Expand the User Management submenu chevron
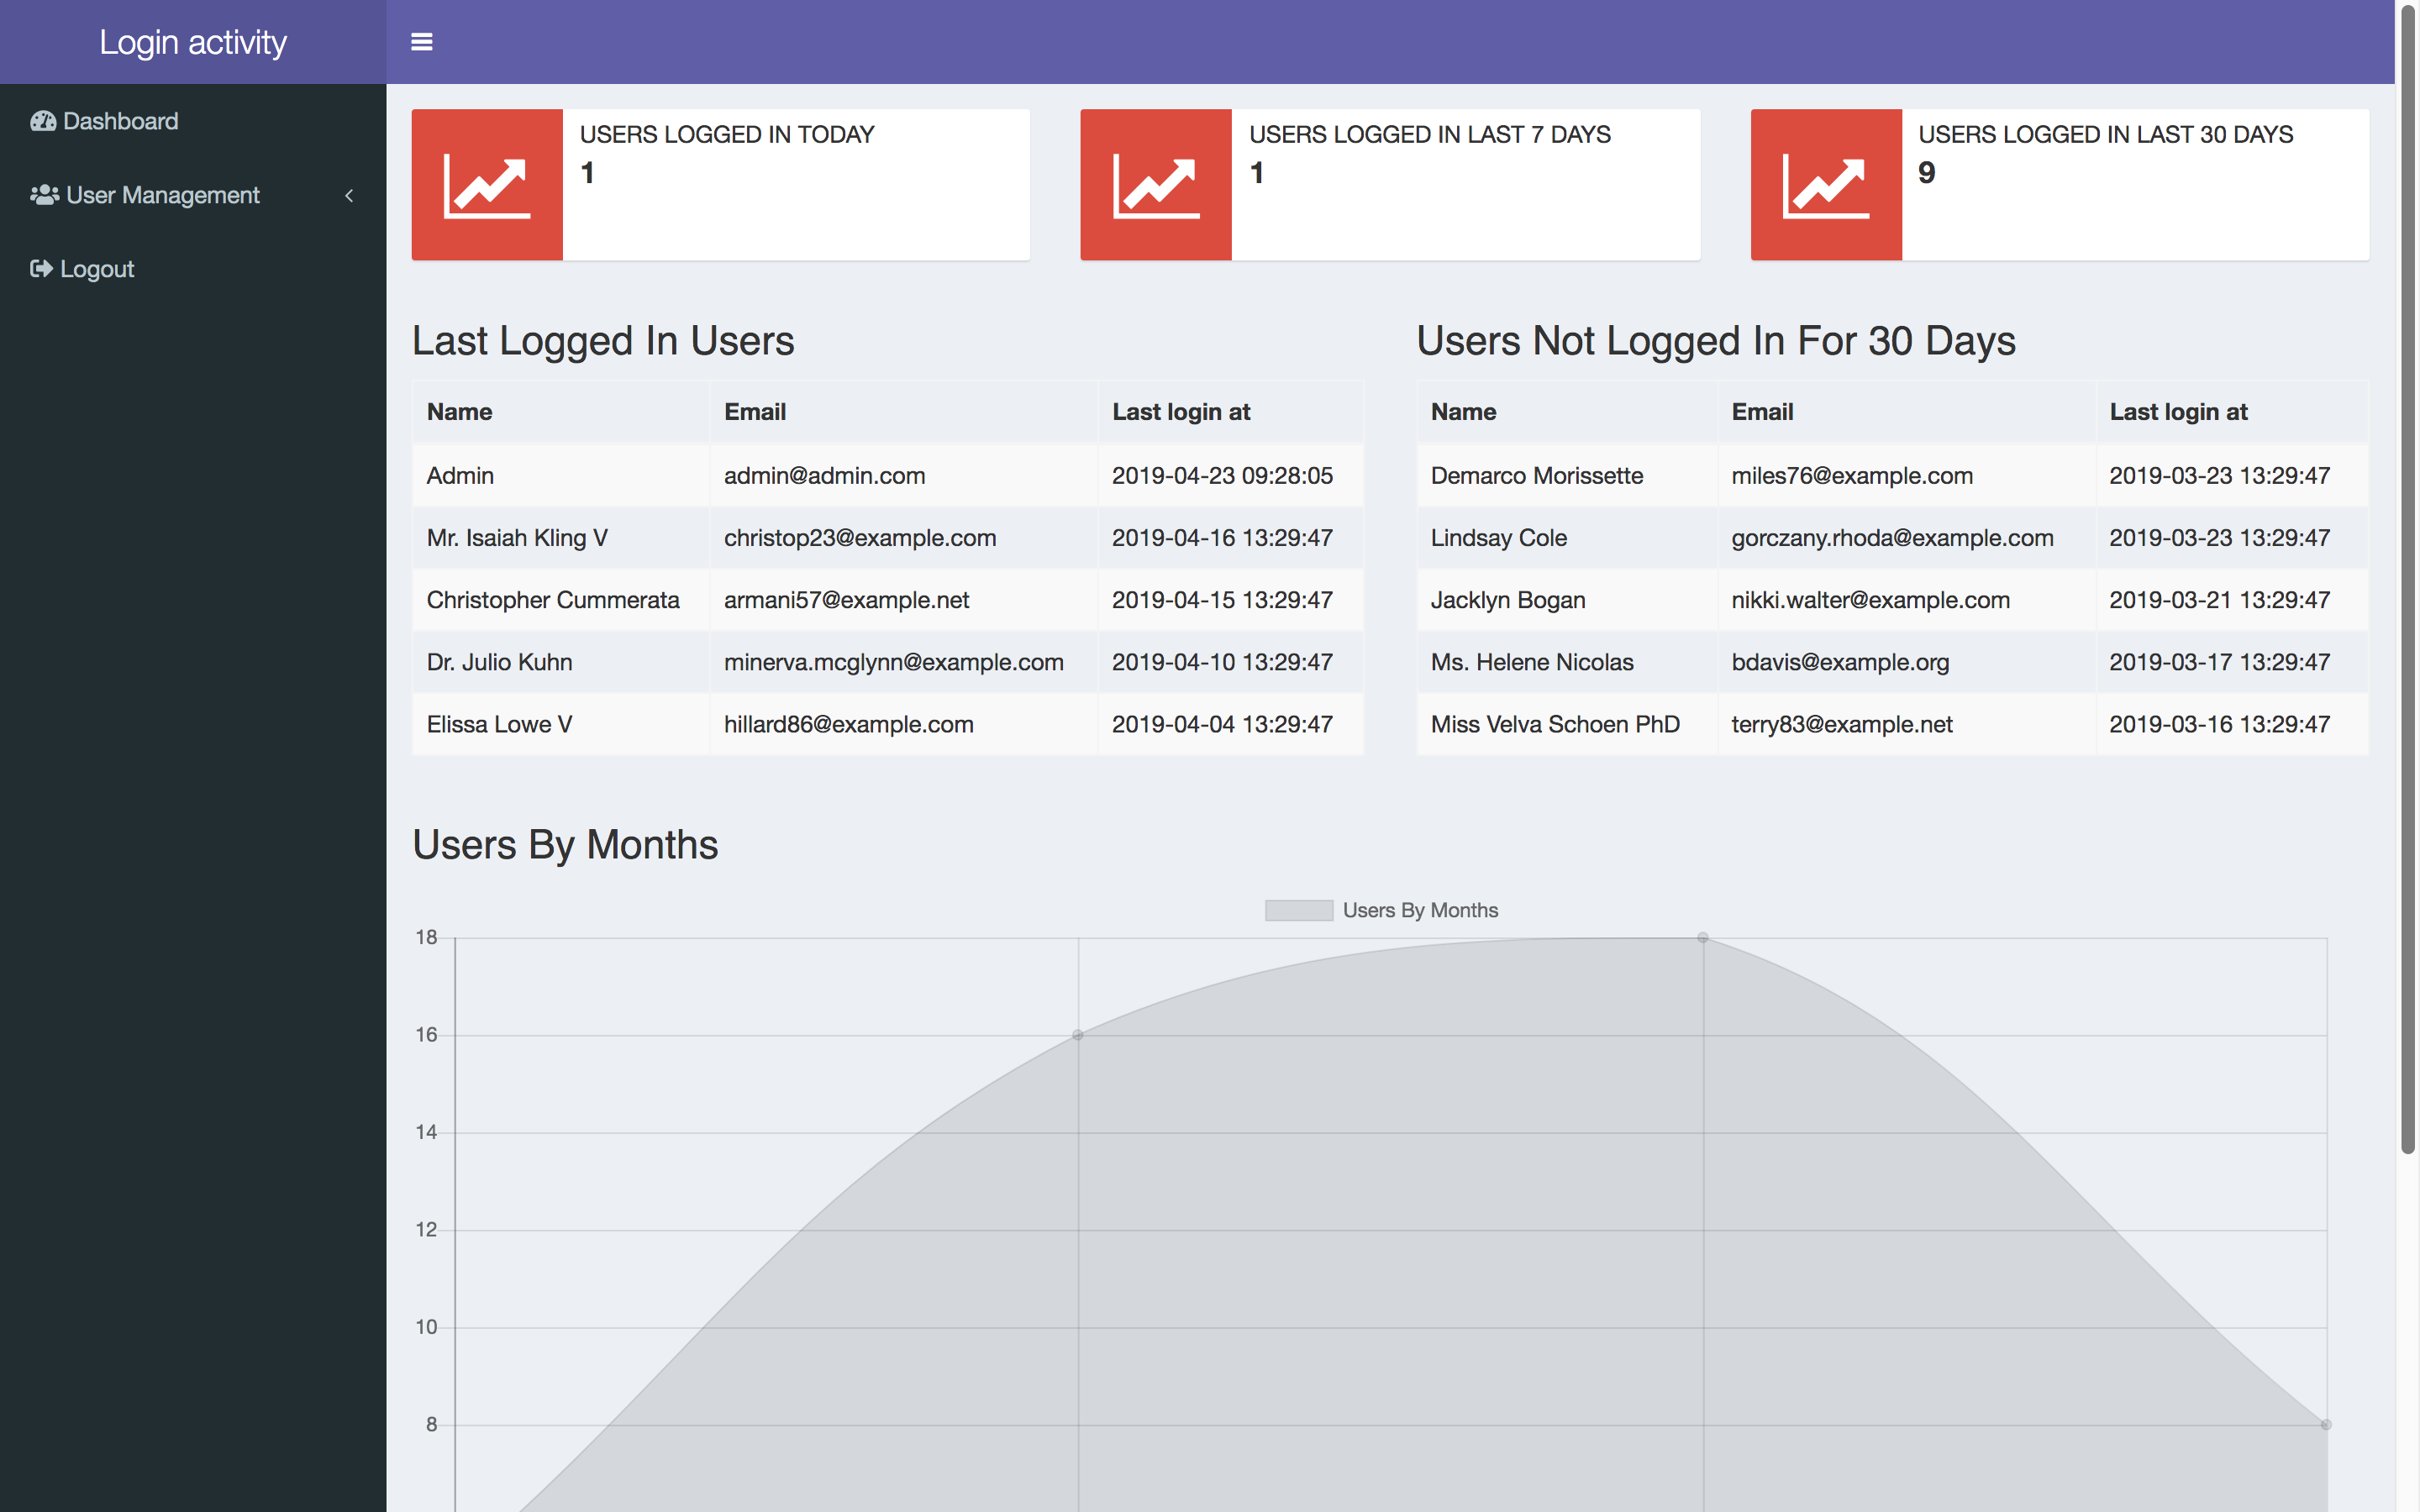2420x1512 pixels. 348,195
